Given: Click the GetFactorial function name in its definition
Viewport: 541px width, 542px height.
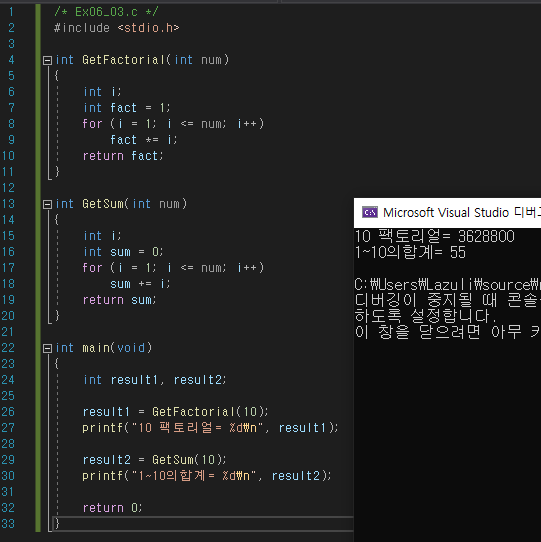Looking at the screenshot, I should [123, 60].
